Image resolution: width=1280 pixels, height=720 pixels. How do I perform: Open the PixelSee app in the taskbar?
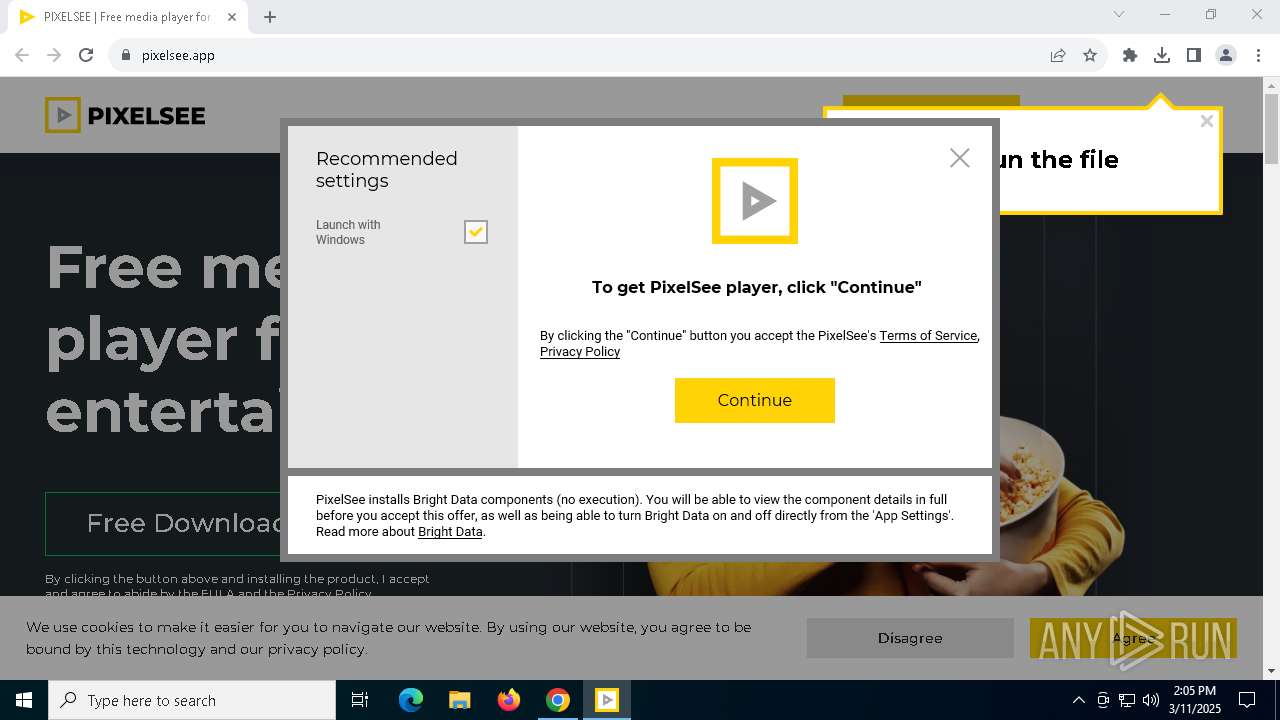607,700
